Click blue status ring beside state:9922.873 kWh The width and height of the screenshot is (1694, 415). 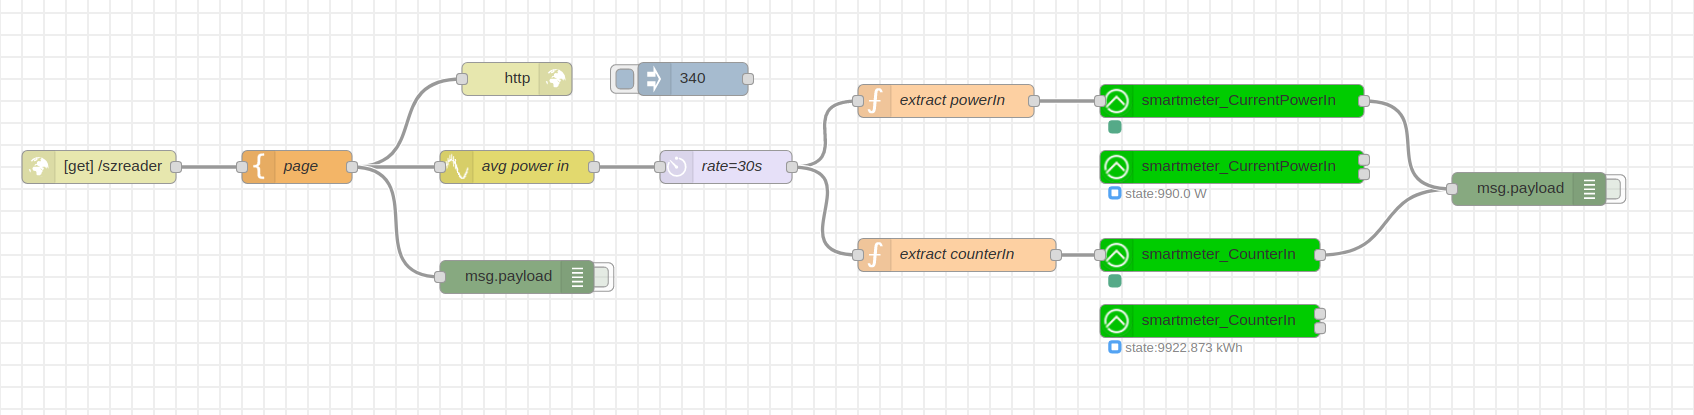[1115, 347]
